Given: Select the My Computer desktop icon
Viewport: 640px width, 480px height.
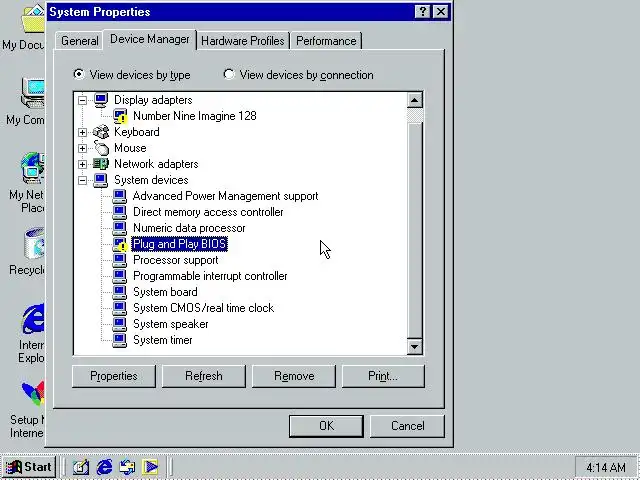Looking at the screenshot, I should pos(33,93).
